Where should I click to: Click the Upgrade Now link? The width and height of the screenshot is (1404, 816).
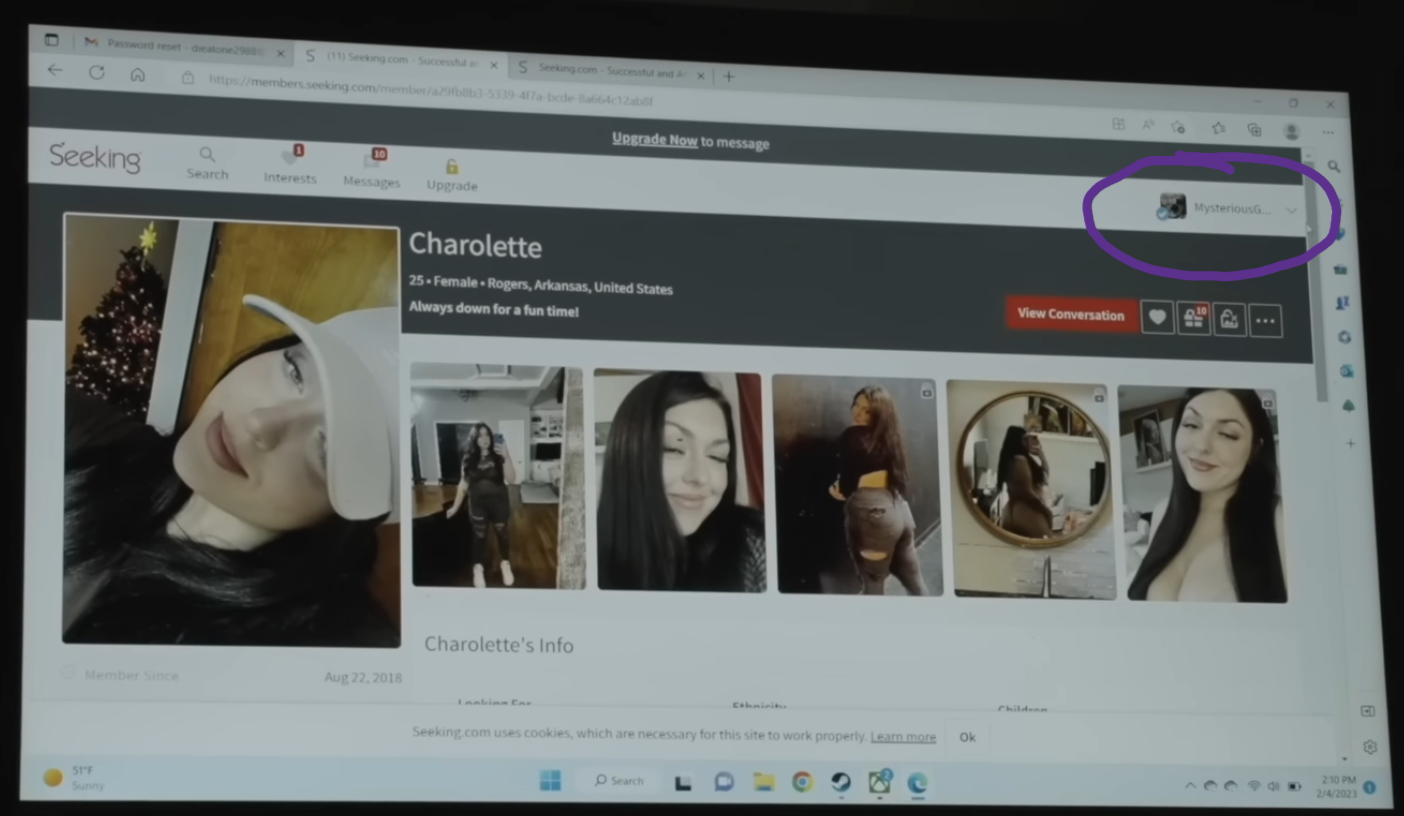point(655,140)
